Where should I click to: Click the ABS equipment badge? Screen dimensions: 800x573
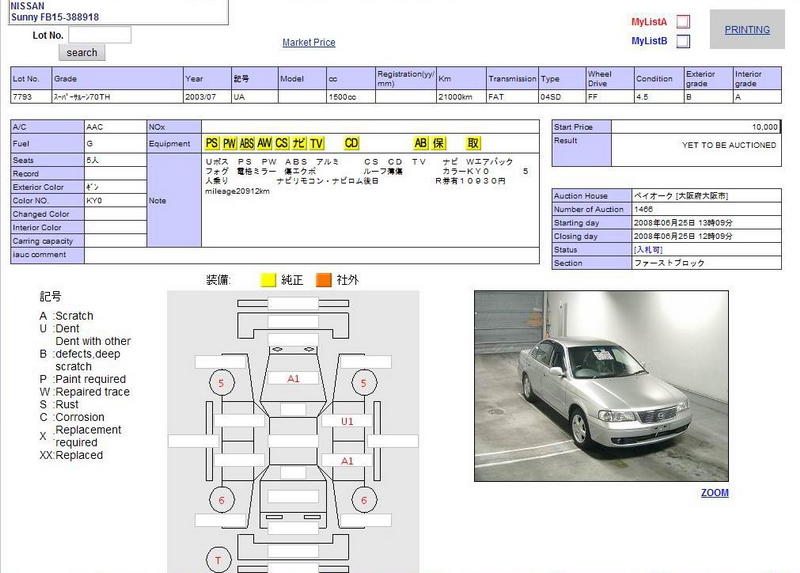click(247, 144)
